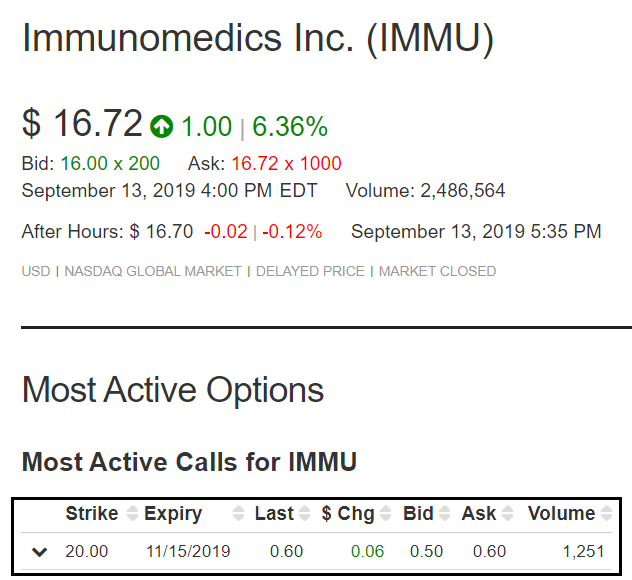The height and width of the screenshot is (580, 632).
Task: Sort calls by $ Chg arrows
Action: pyautogui.click(x=386, y=513)
